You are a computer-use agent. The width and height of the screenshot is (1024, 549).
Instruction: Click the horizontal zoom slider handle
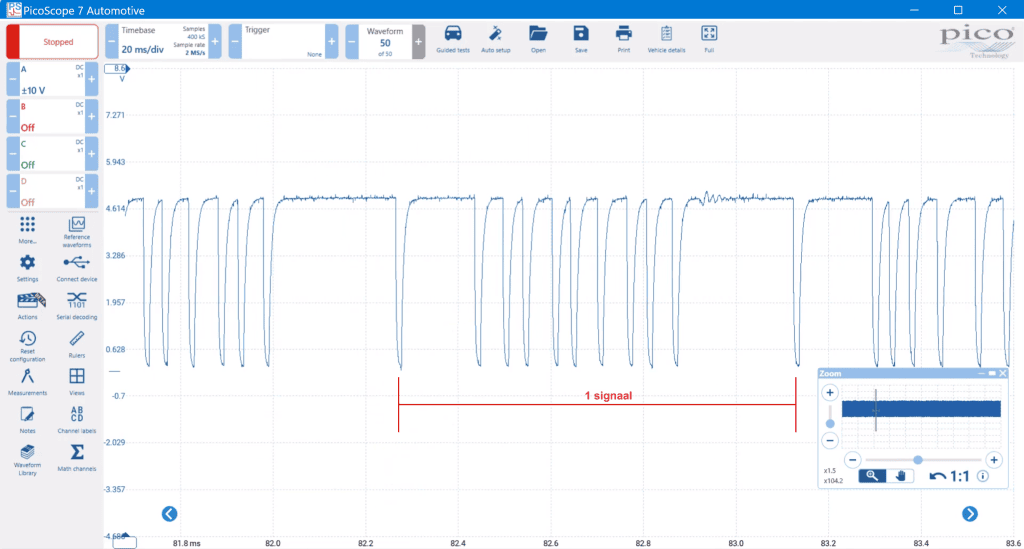point(918,460)
